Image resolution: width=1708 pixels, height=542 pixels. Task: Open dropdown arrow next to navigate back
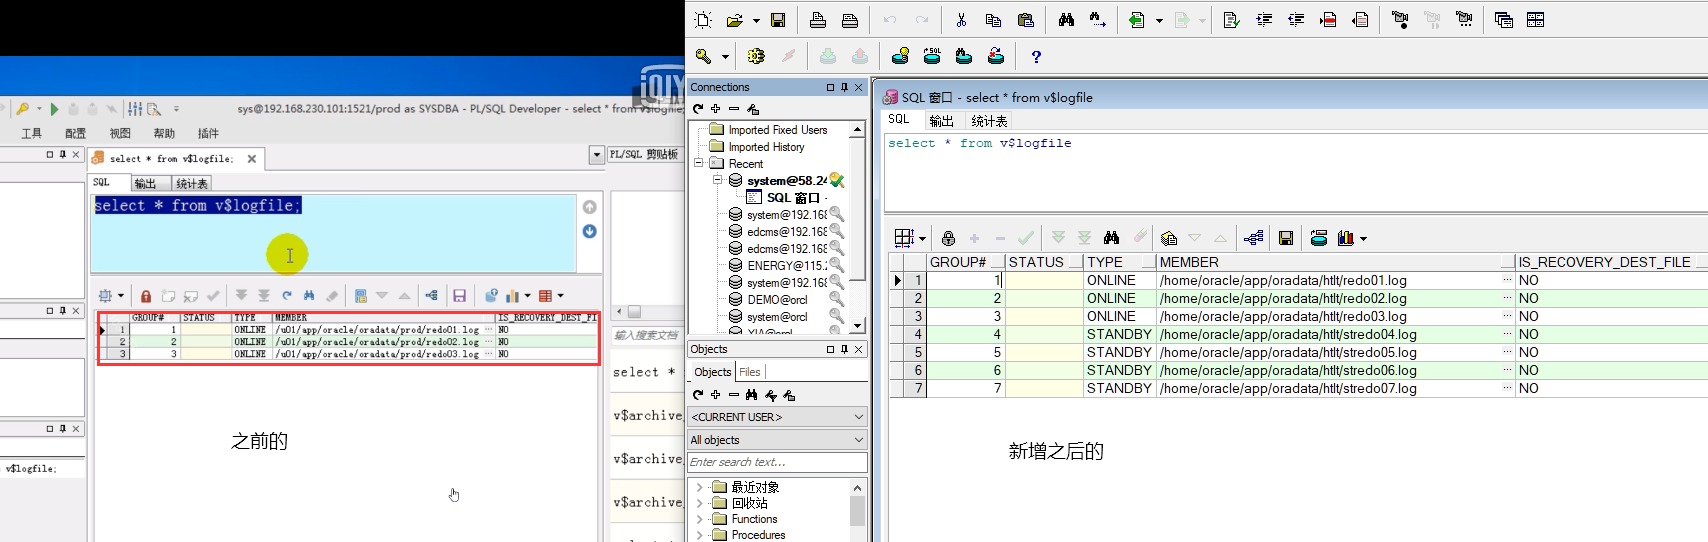(1159, 20)
